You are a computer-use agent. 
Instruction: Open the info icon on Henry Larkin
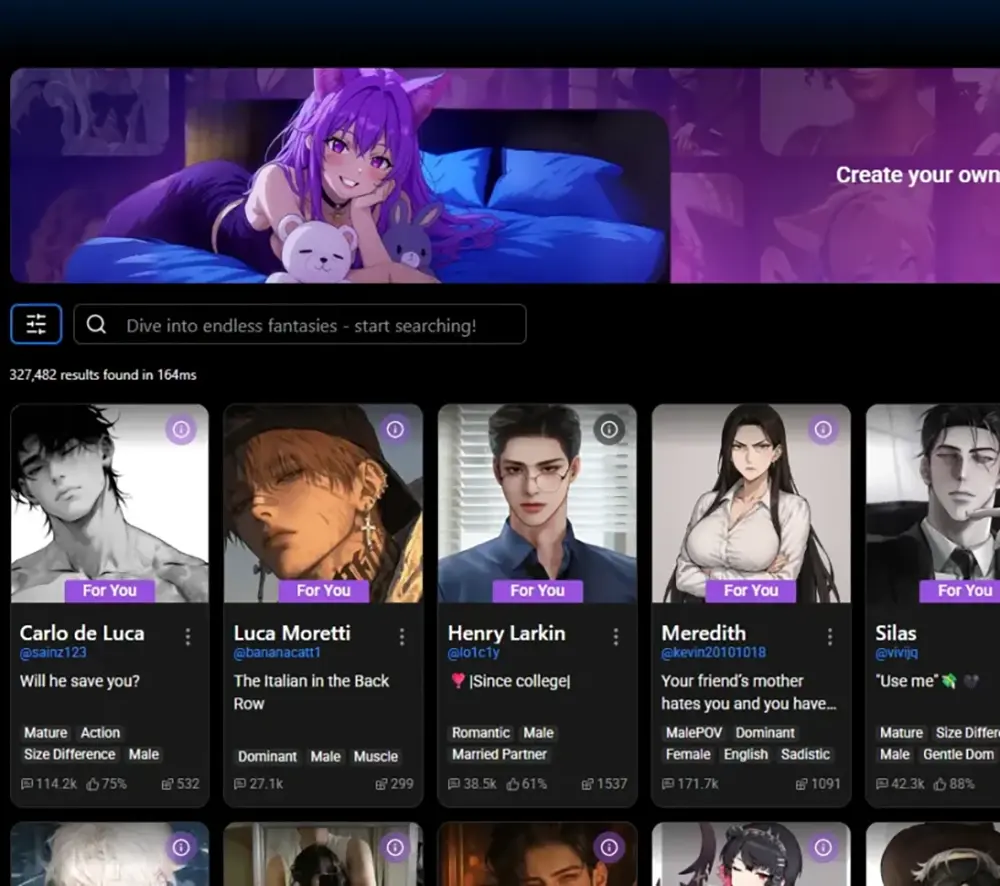tap(609, 429)
